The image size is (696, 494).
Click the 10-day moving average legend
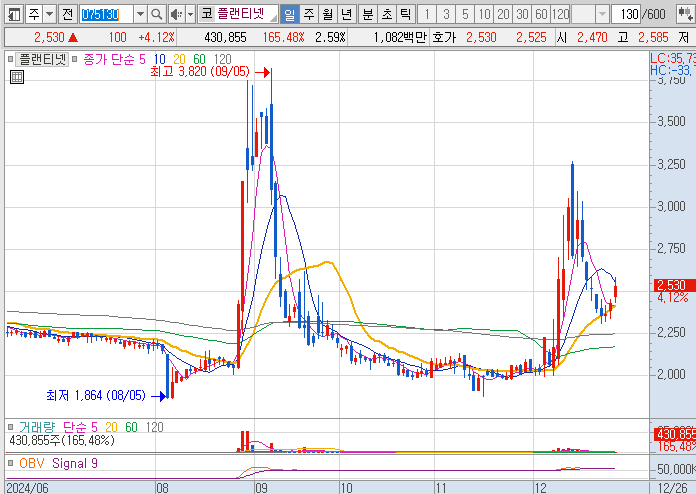tap(159, 59)
